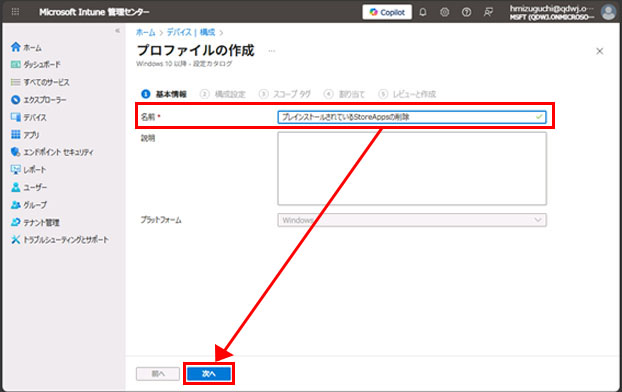Select the 構成設定 step tab
622x392 pixels.
(x=223, y=94)
